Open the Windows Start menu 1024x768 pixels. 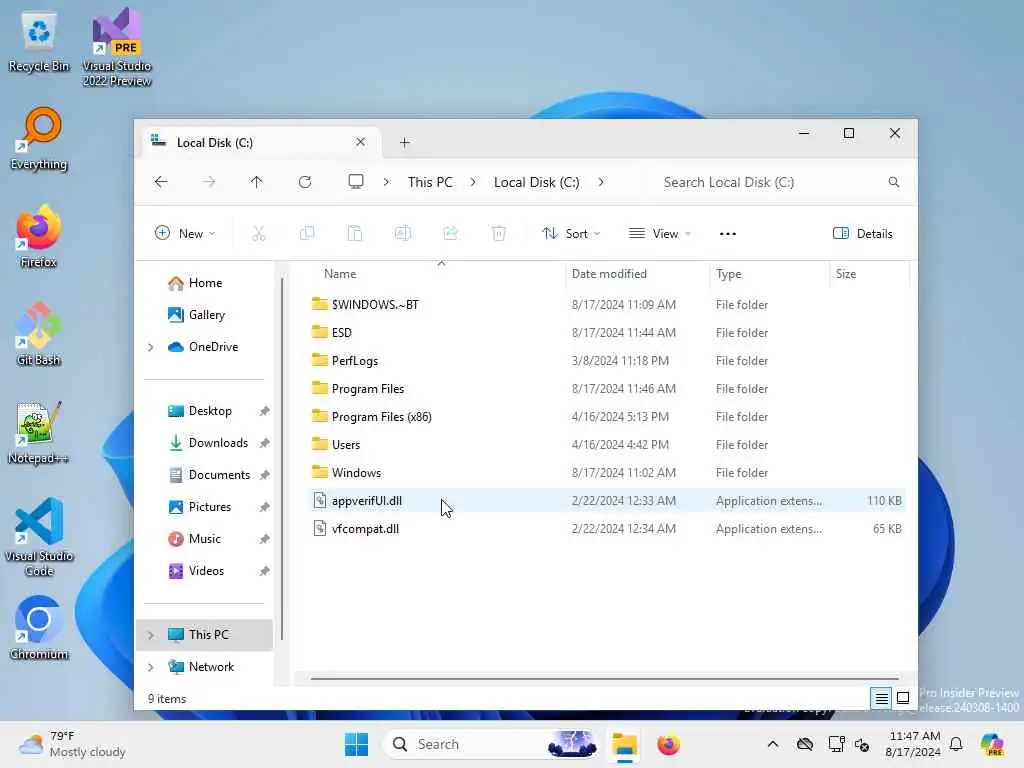click(x=357, y=744)
